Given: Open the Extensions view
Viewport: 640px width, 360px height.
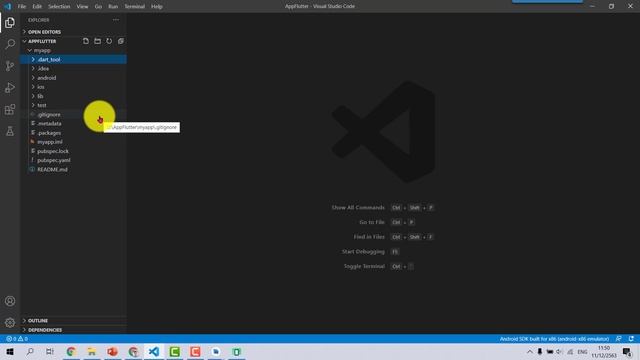Looking at the screenshot, I should [10, 109].
